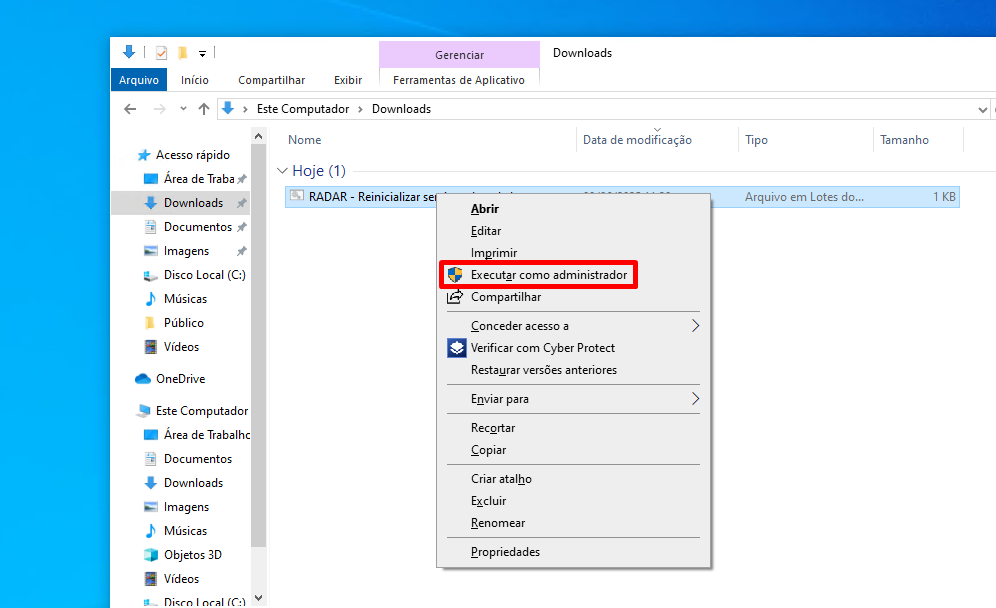Click the OneDrive cloud icon in sidebar
Image resolution: width=996 pixels, height=608 pixels.
click(x=143, y=379)
